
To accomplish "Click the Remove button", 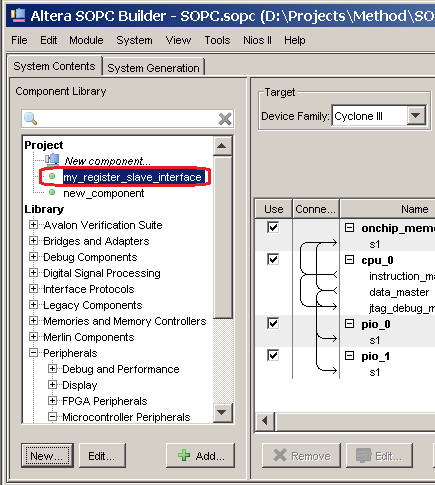I will tap(301, 455).
